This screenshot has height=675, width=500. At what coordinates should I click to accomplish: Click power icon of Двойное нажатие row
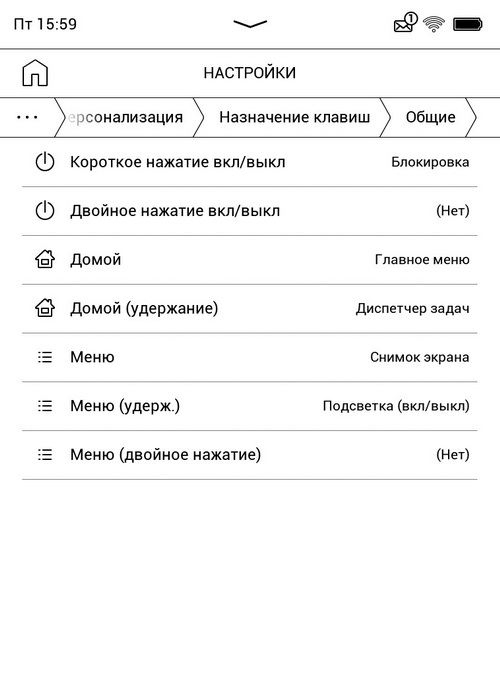coord(45,211)
